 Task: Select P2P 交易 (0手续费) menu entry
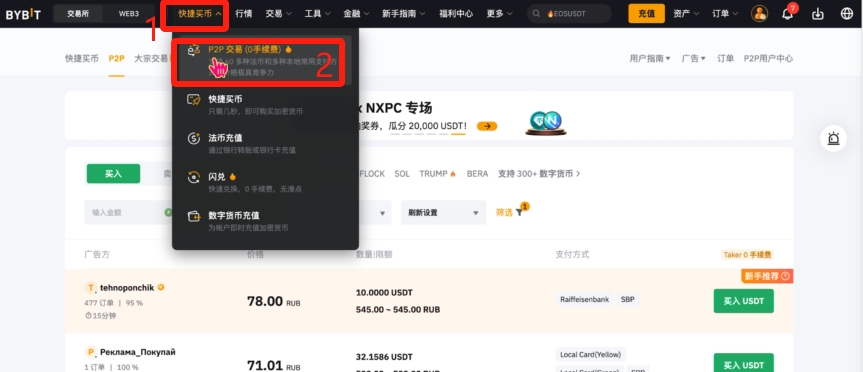[265, 61]
